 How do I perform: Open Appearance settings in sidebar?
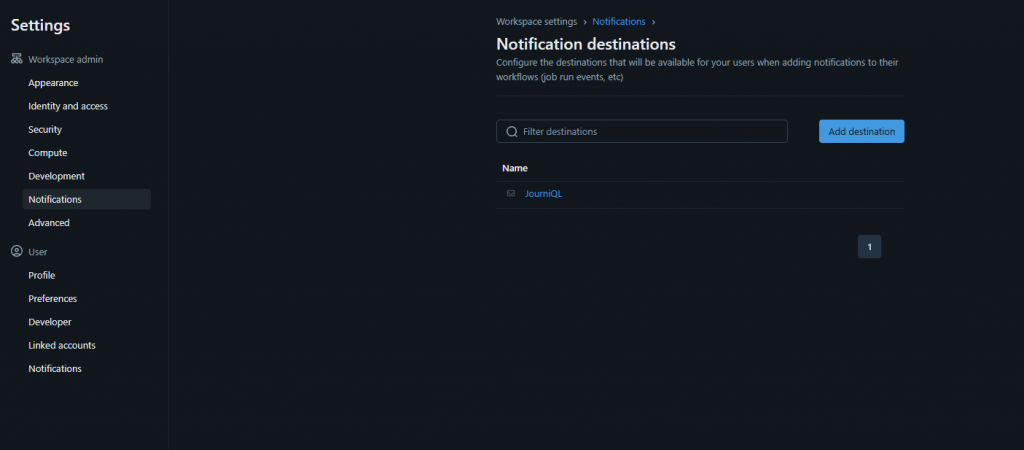53,83
